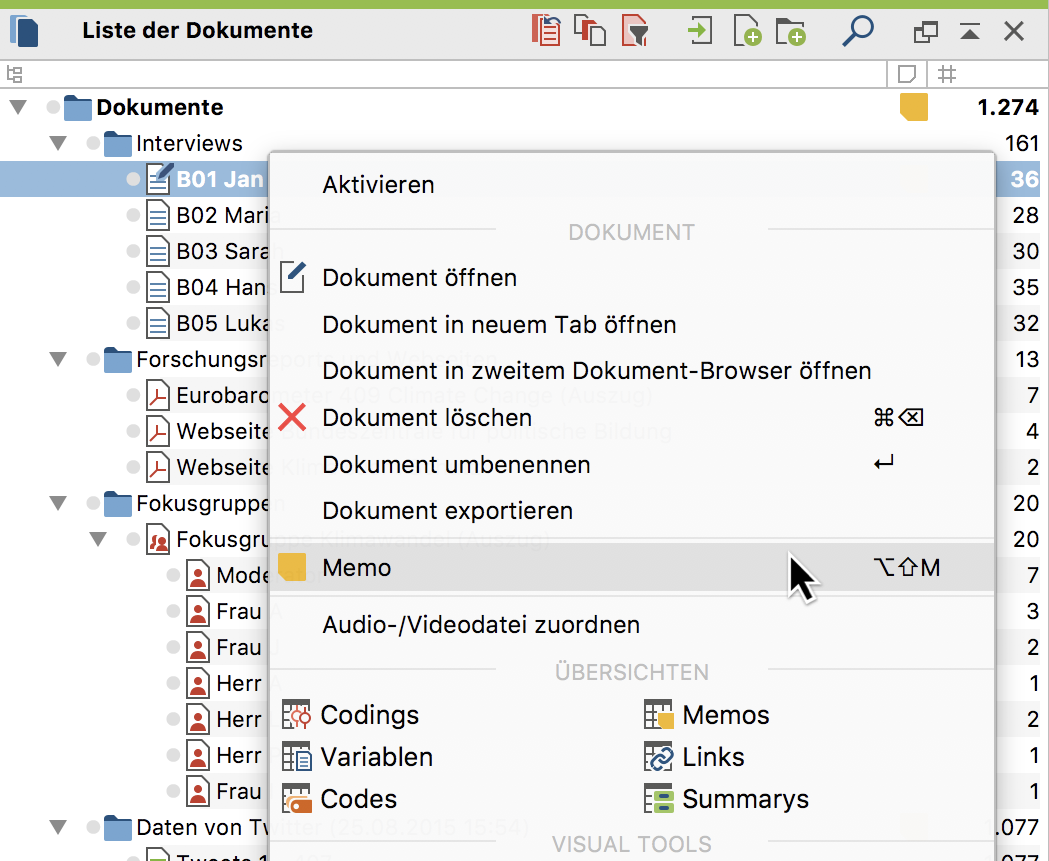Open the search magnifier in document list
1049x861 pixels.
858,31
